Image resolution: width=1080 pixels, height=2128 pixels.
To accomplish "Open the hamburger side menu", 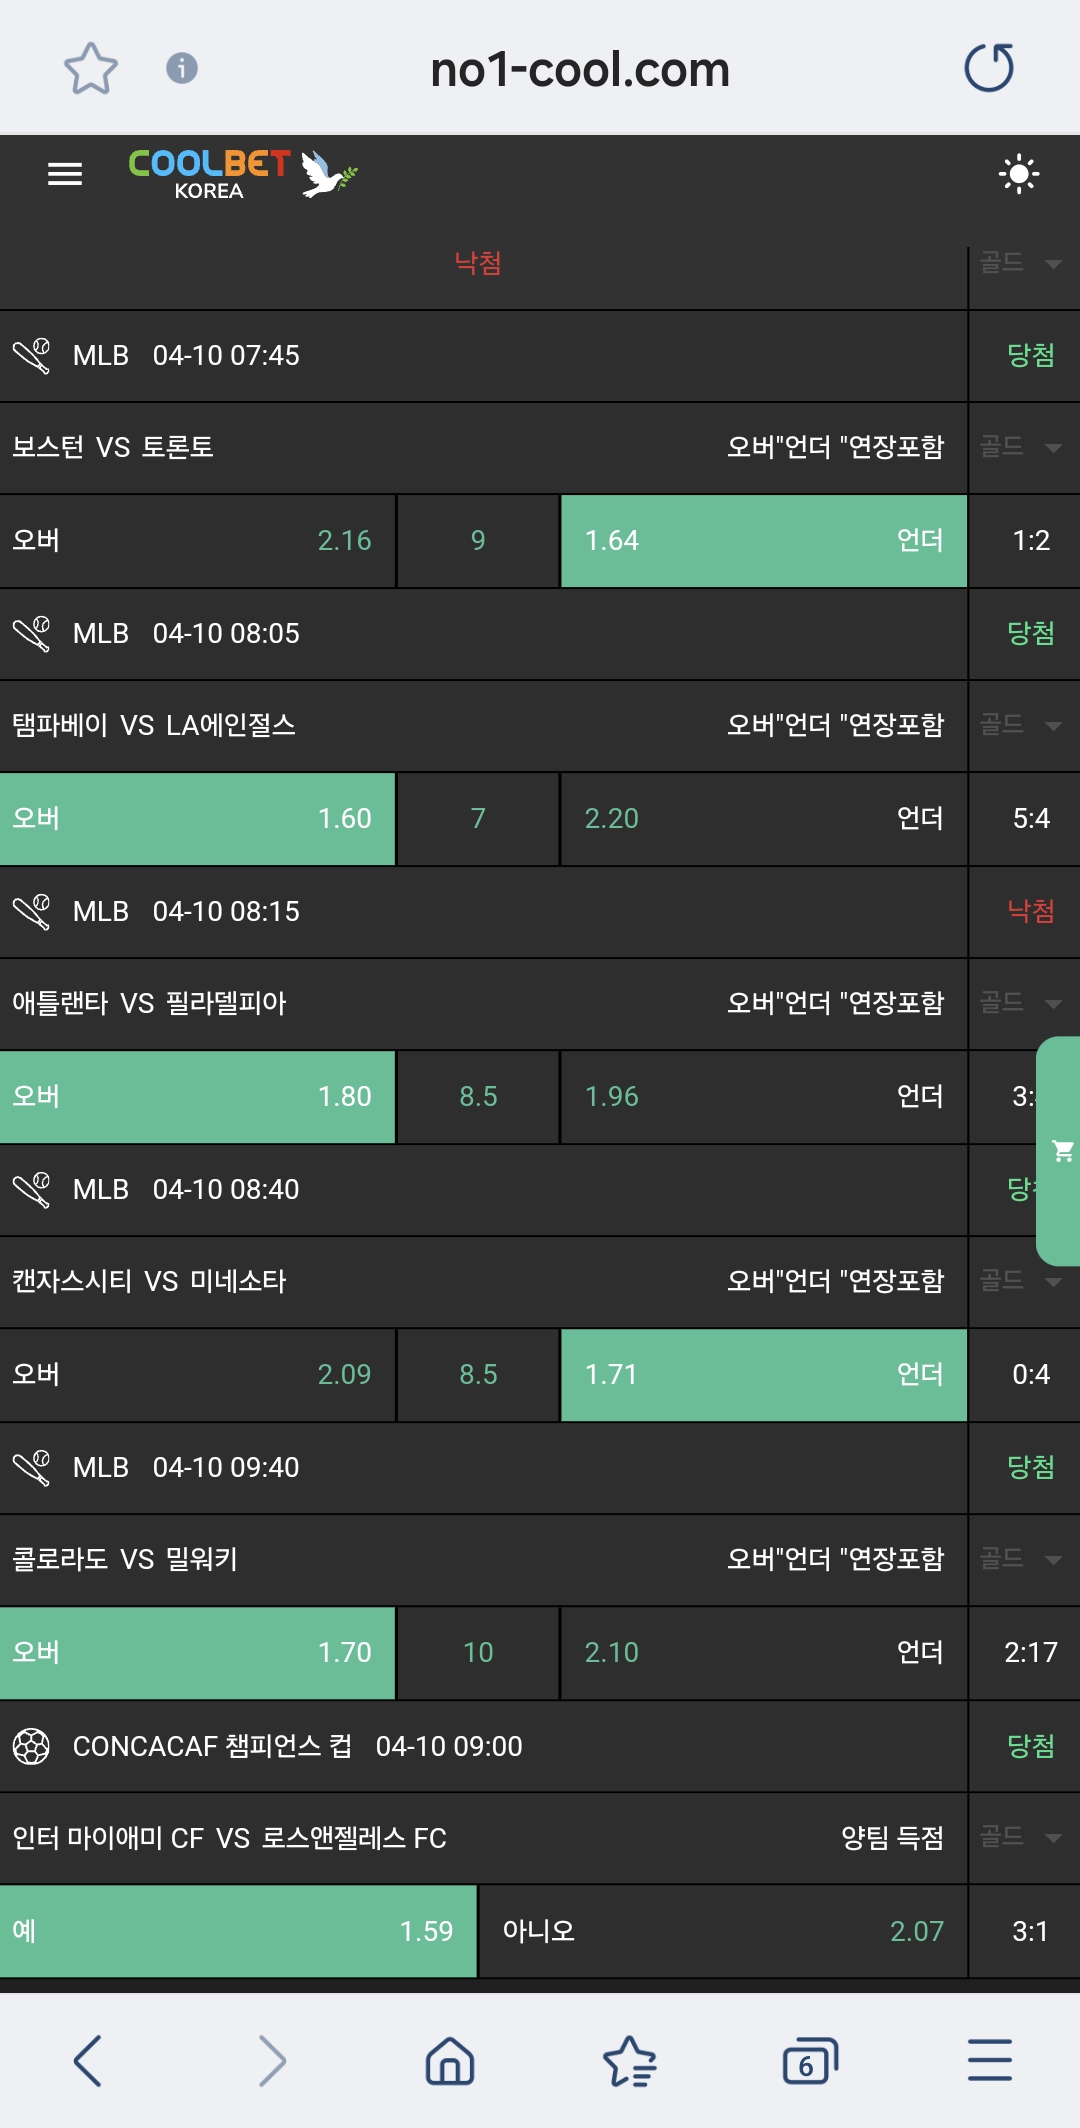I will (65, 175).
